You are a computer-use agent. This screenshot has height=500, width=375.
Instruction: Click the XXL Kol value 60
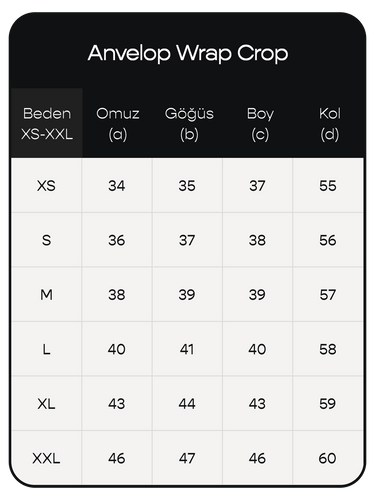point(328,458)
